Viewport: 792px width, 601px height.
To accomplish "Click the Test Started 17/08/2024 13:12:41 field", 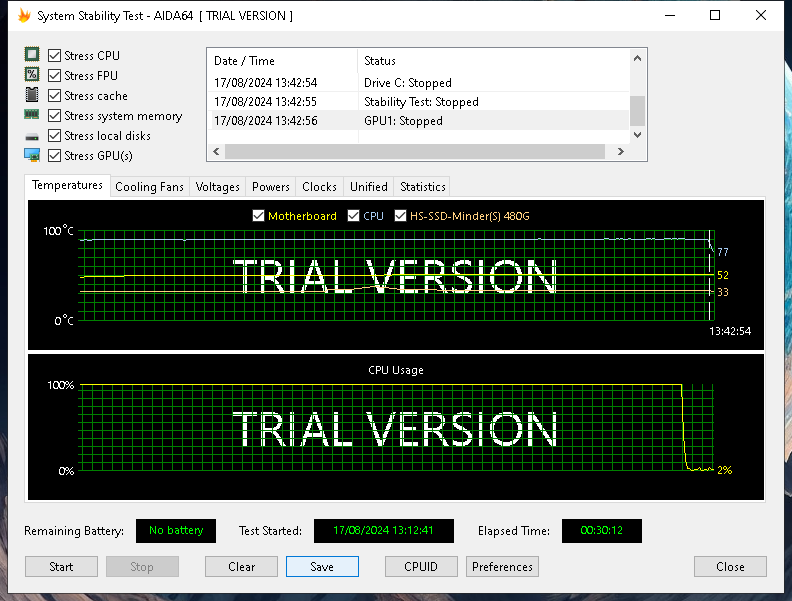I will pyautogui.click(x=383, y=530).
